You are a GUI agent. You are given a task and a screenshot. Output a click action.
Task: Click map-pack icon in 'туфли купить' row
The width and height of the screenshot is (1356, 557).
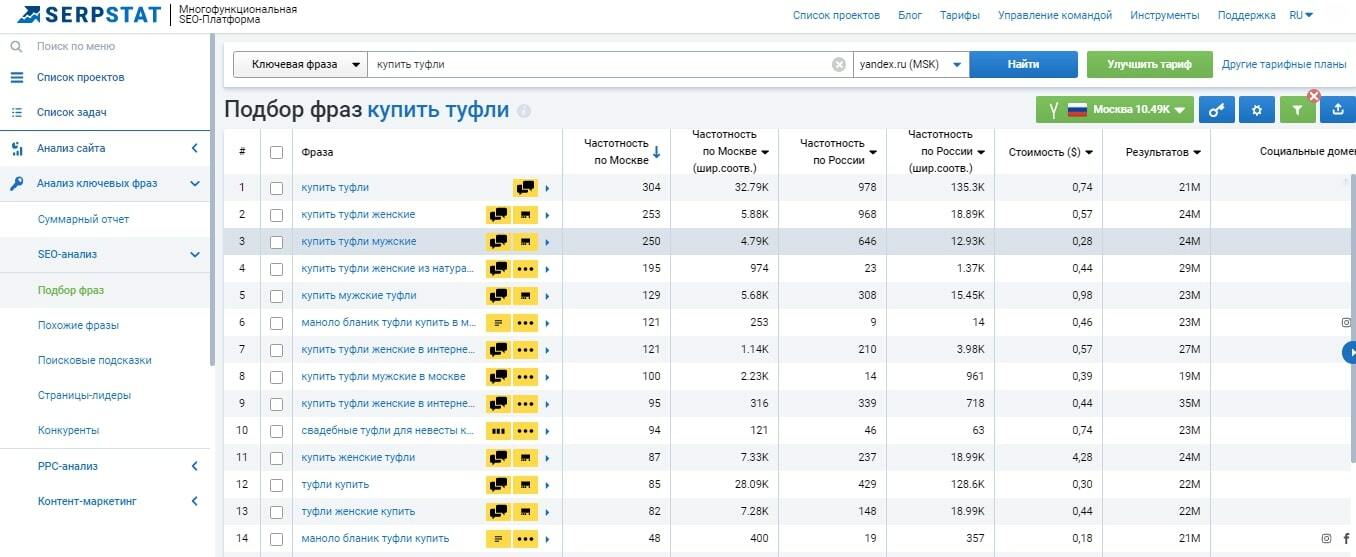[x=525, y=484]
